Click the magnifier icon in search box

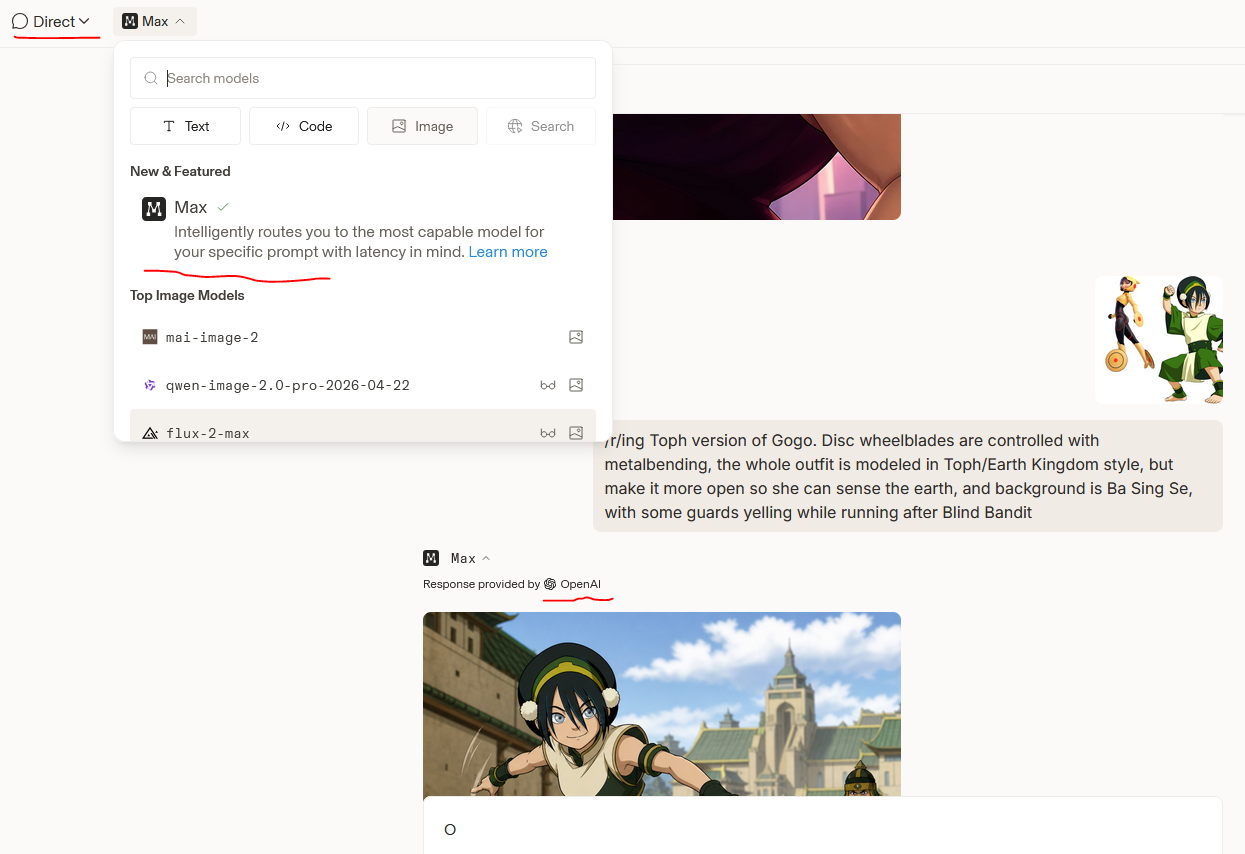pyautogui.click(x=151, y=78)
